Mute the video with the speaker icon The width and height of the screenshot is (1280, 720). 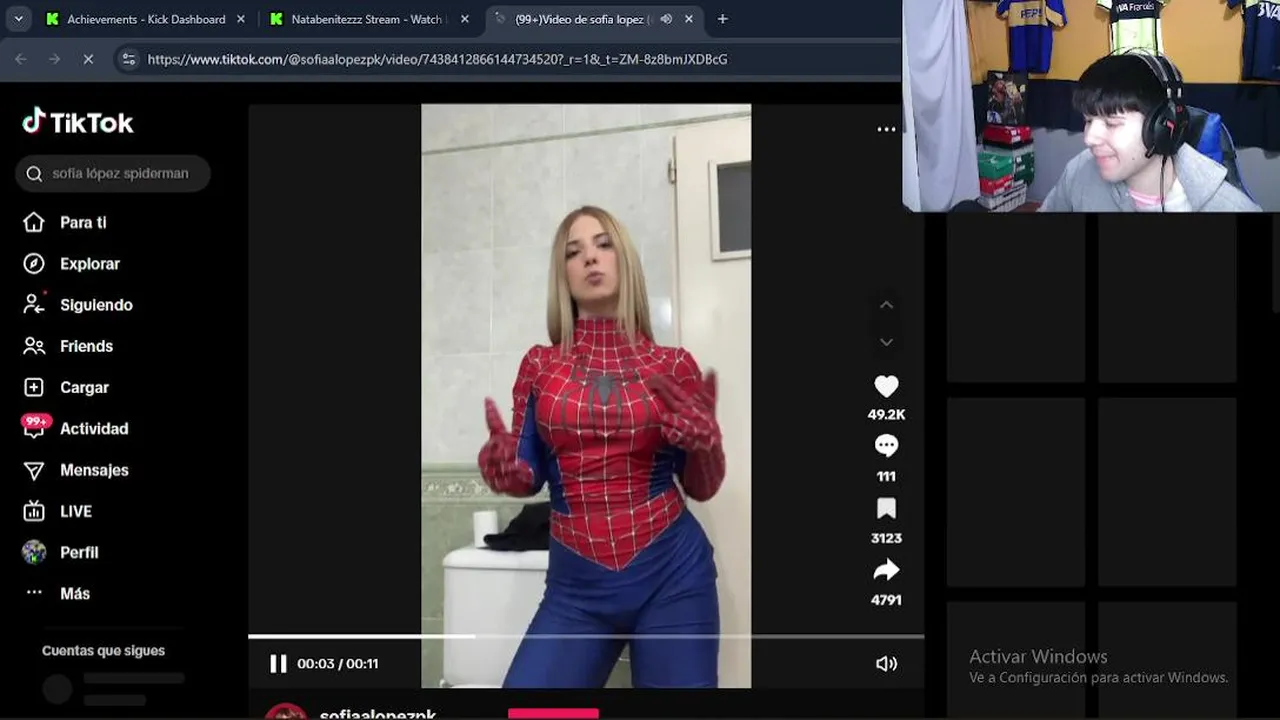pyautogui.click(x=886, y=663)
